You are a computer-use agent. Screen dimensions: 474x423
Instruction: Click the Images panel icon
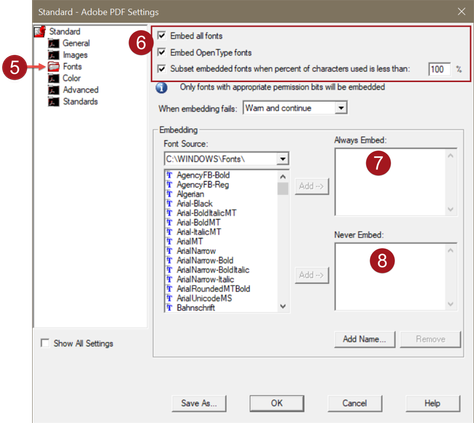coord(54,55)
